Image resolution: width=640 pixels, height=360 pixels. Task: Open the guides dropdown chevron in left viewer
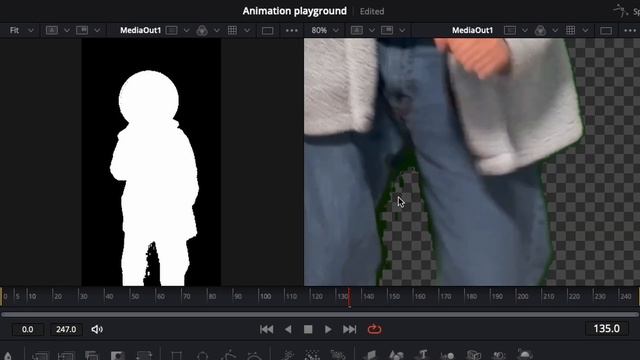coord(247,30)
